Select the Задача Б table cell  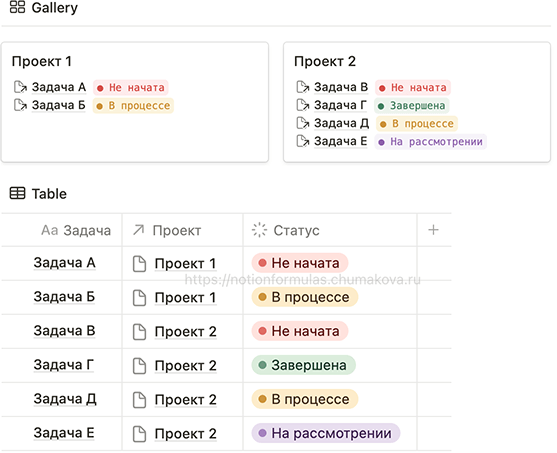click(62, 297)
